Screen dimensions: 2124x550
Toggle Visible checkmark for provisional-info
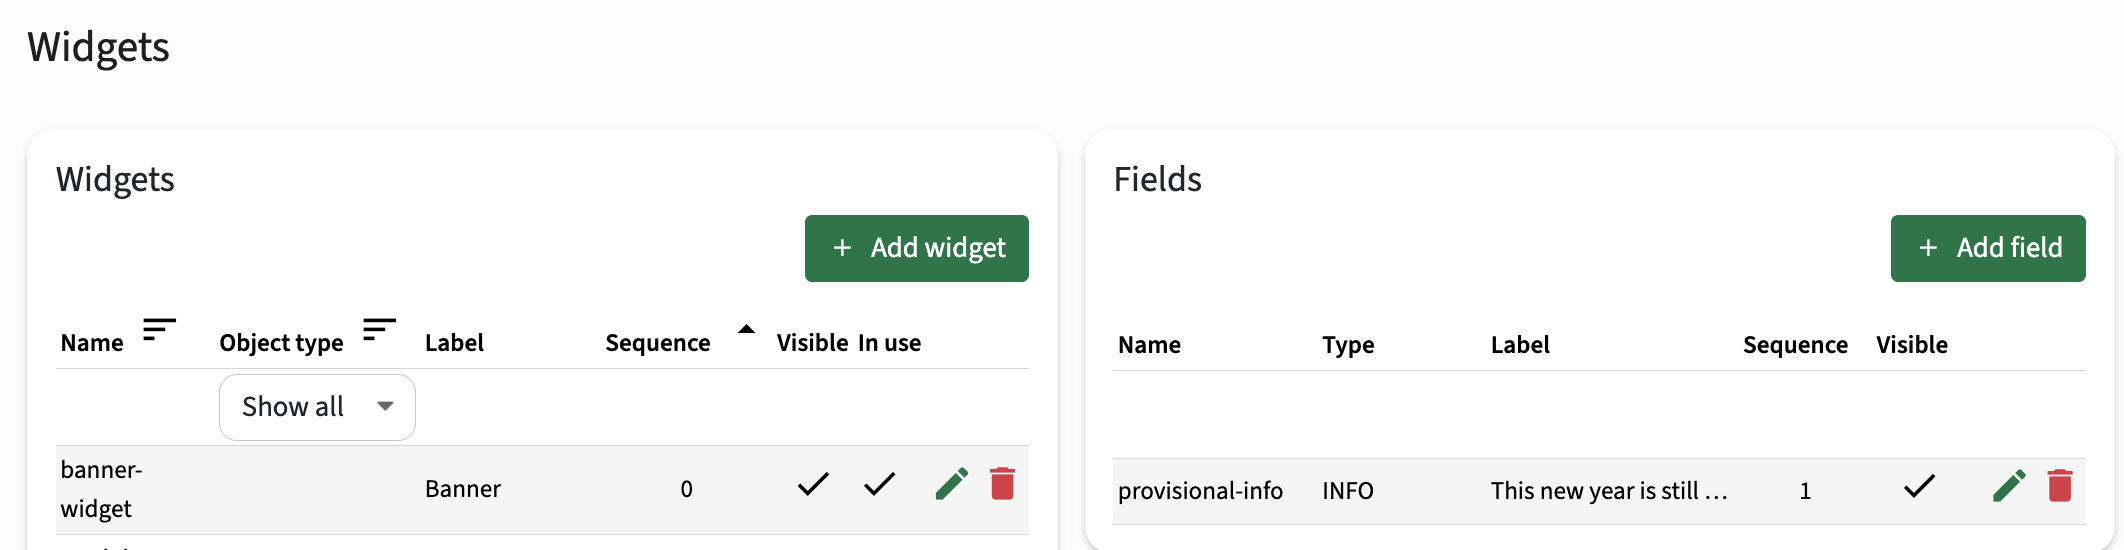(1920, 487)
